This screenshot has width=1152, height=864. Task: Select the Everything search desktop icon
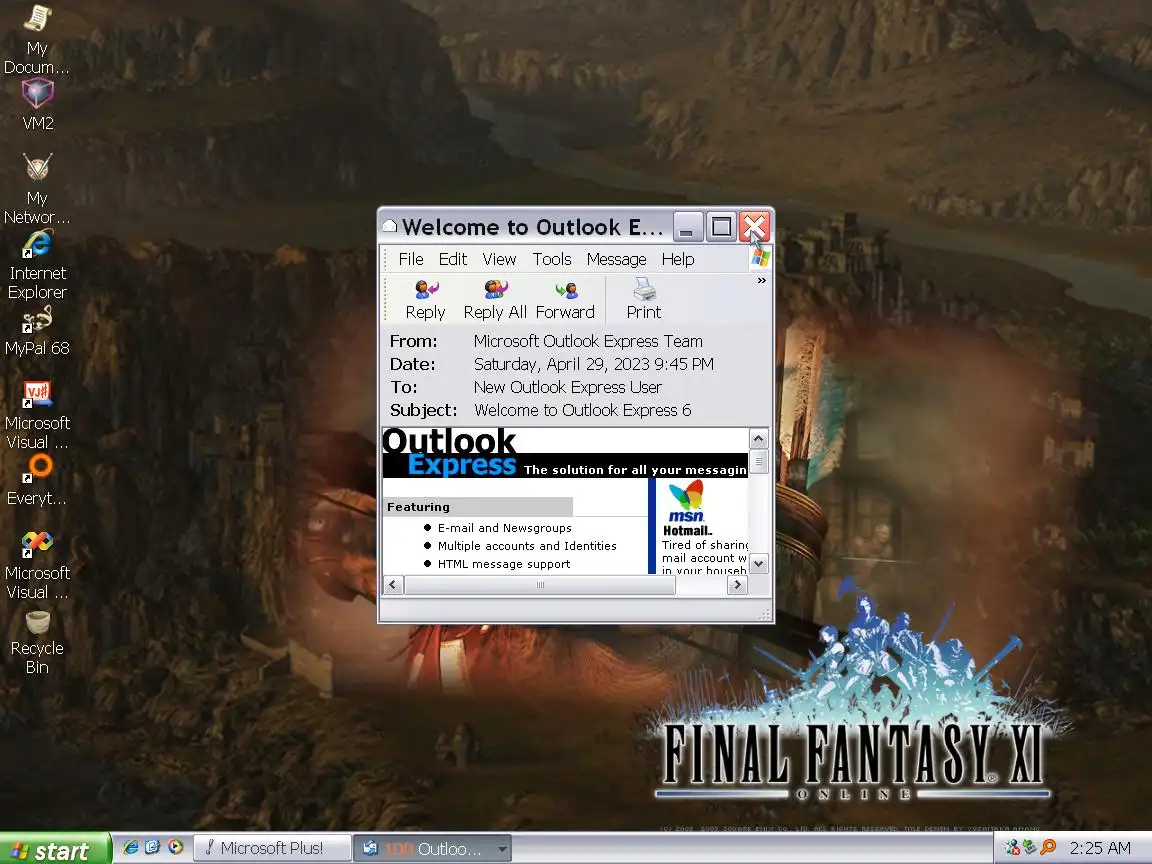coord(37,481)
